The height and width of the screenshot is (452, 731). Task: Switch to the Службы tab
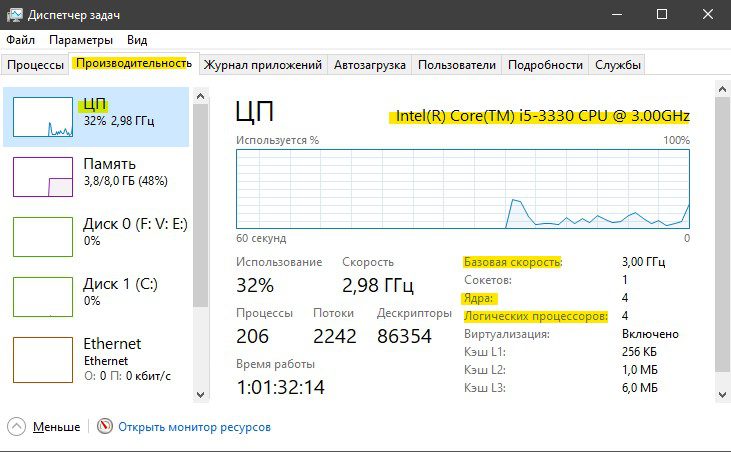click(x=618, y=64)
